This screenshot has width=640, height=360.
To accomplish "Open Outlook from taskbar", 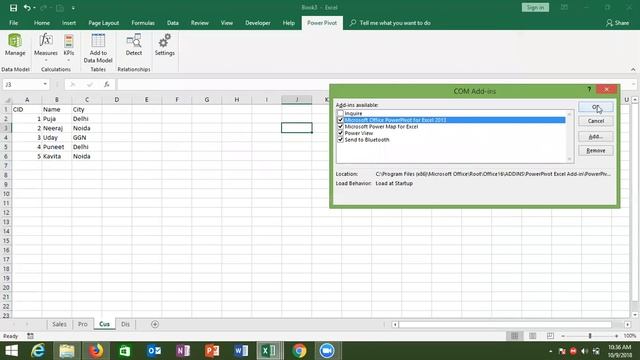I will click(154, 351).
